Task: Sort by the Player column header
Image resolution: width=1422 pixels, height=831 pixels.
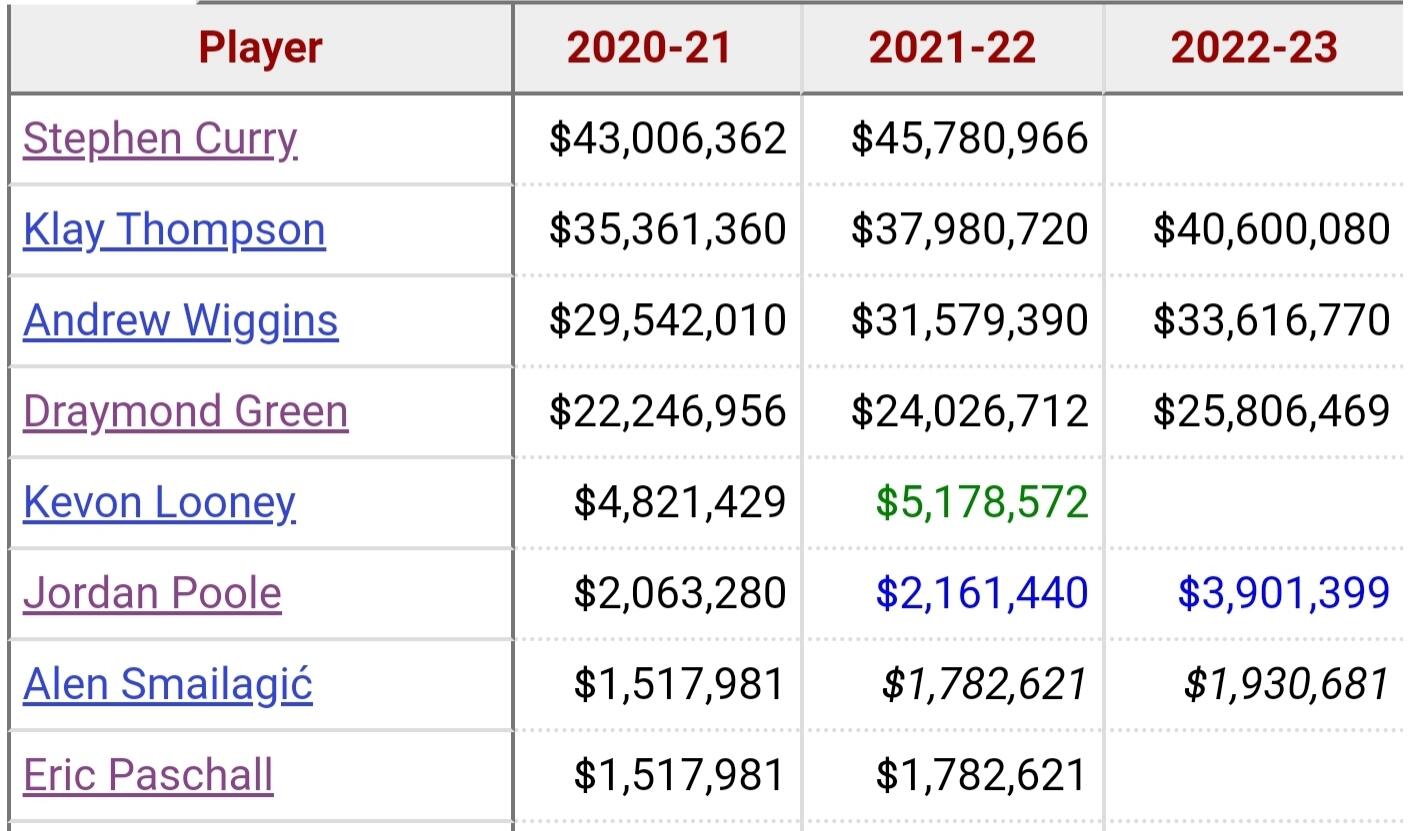Action: [261, 48]
